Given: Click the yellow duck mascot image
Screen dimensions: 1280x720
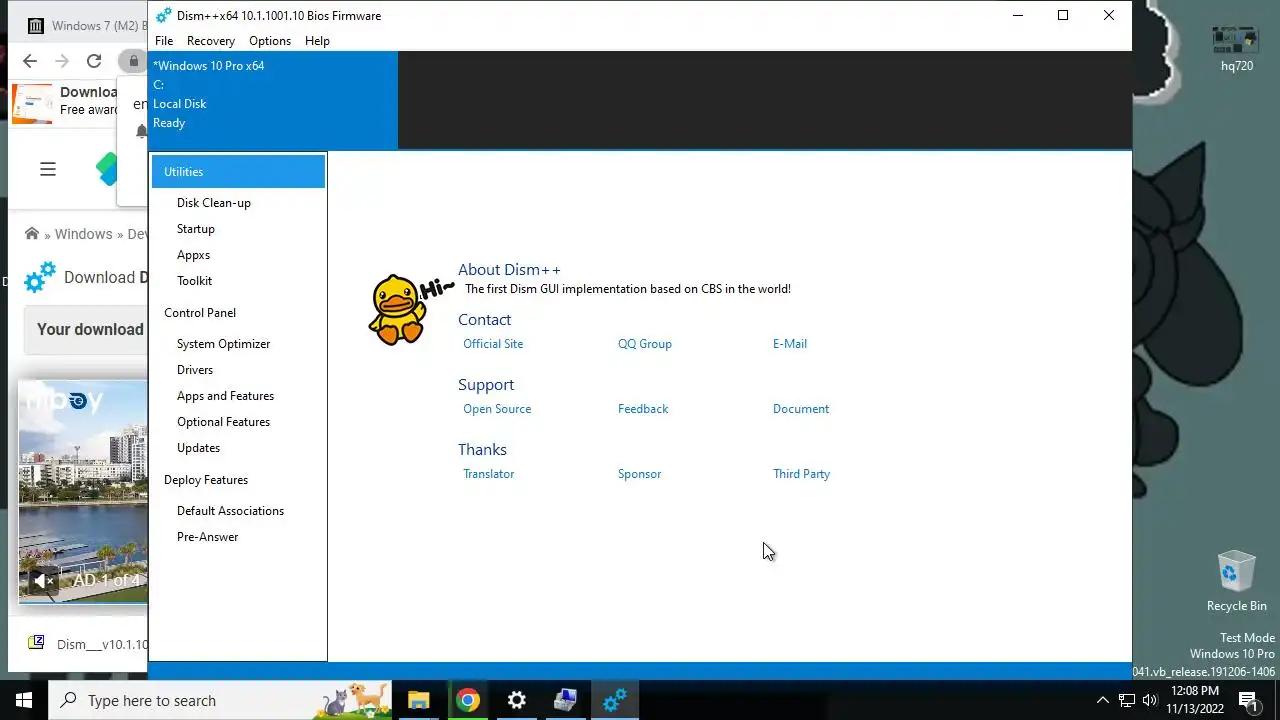Looking at the screenshot, I should [398, 310].
